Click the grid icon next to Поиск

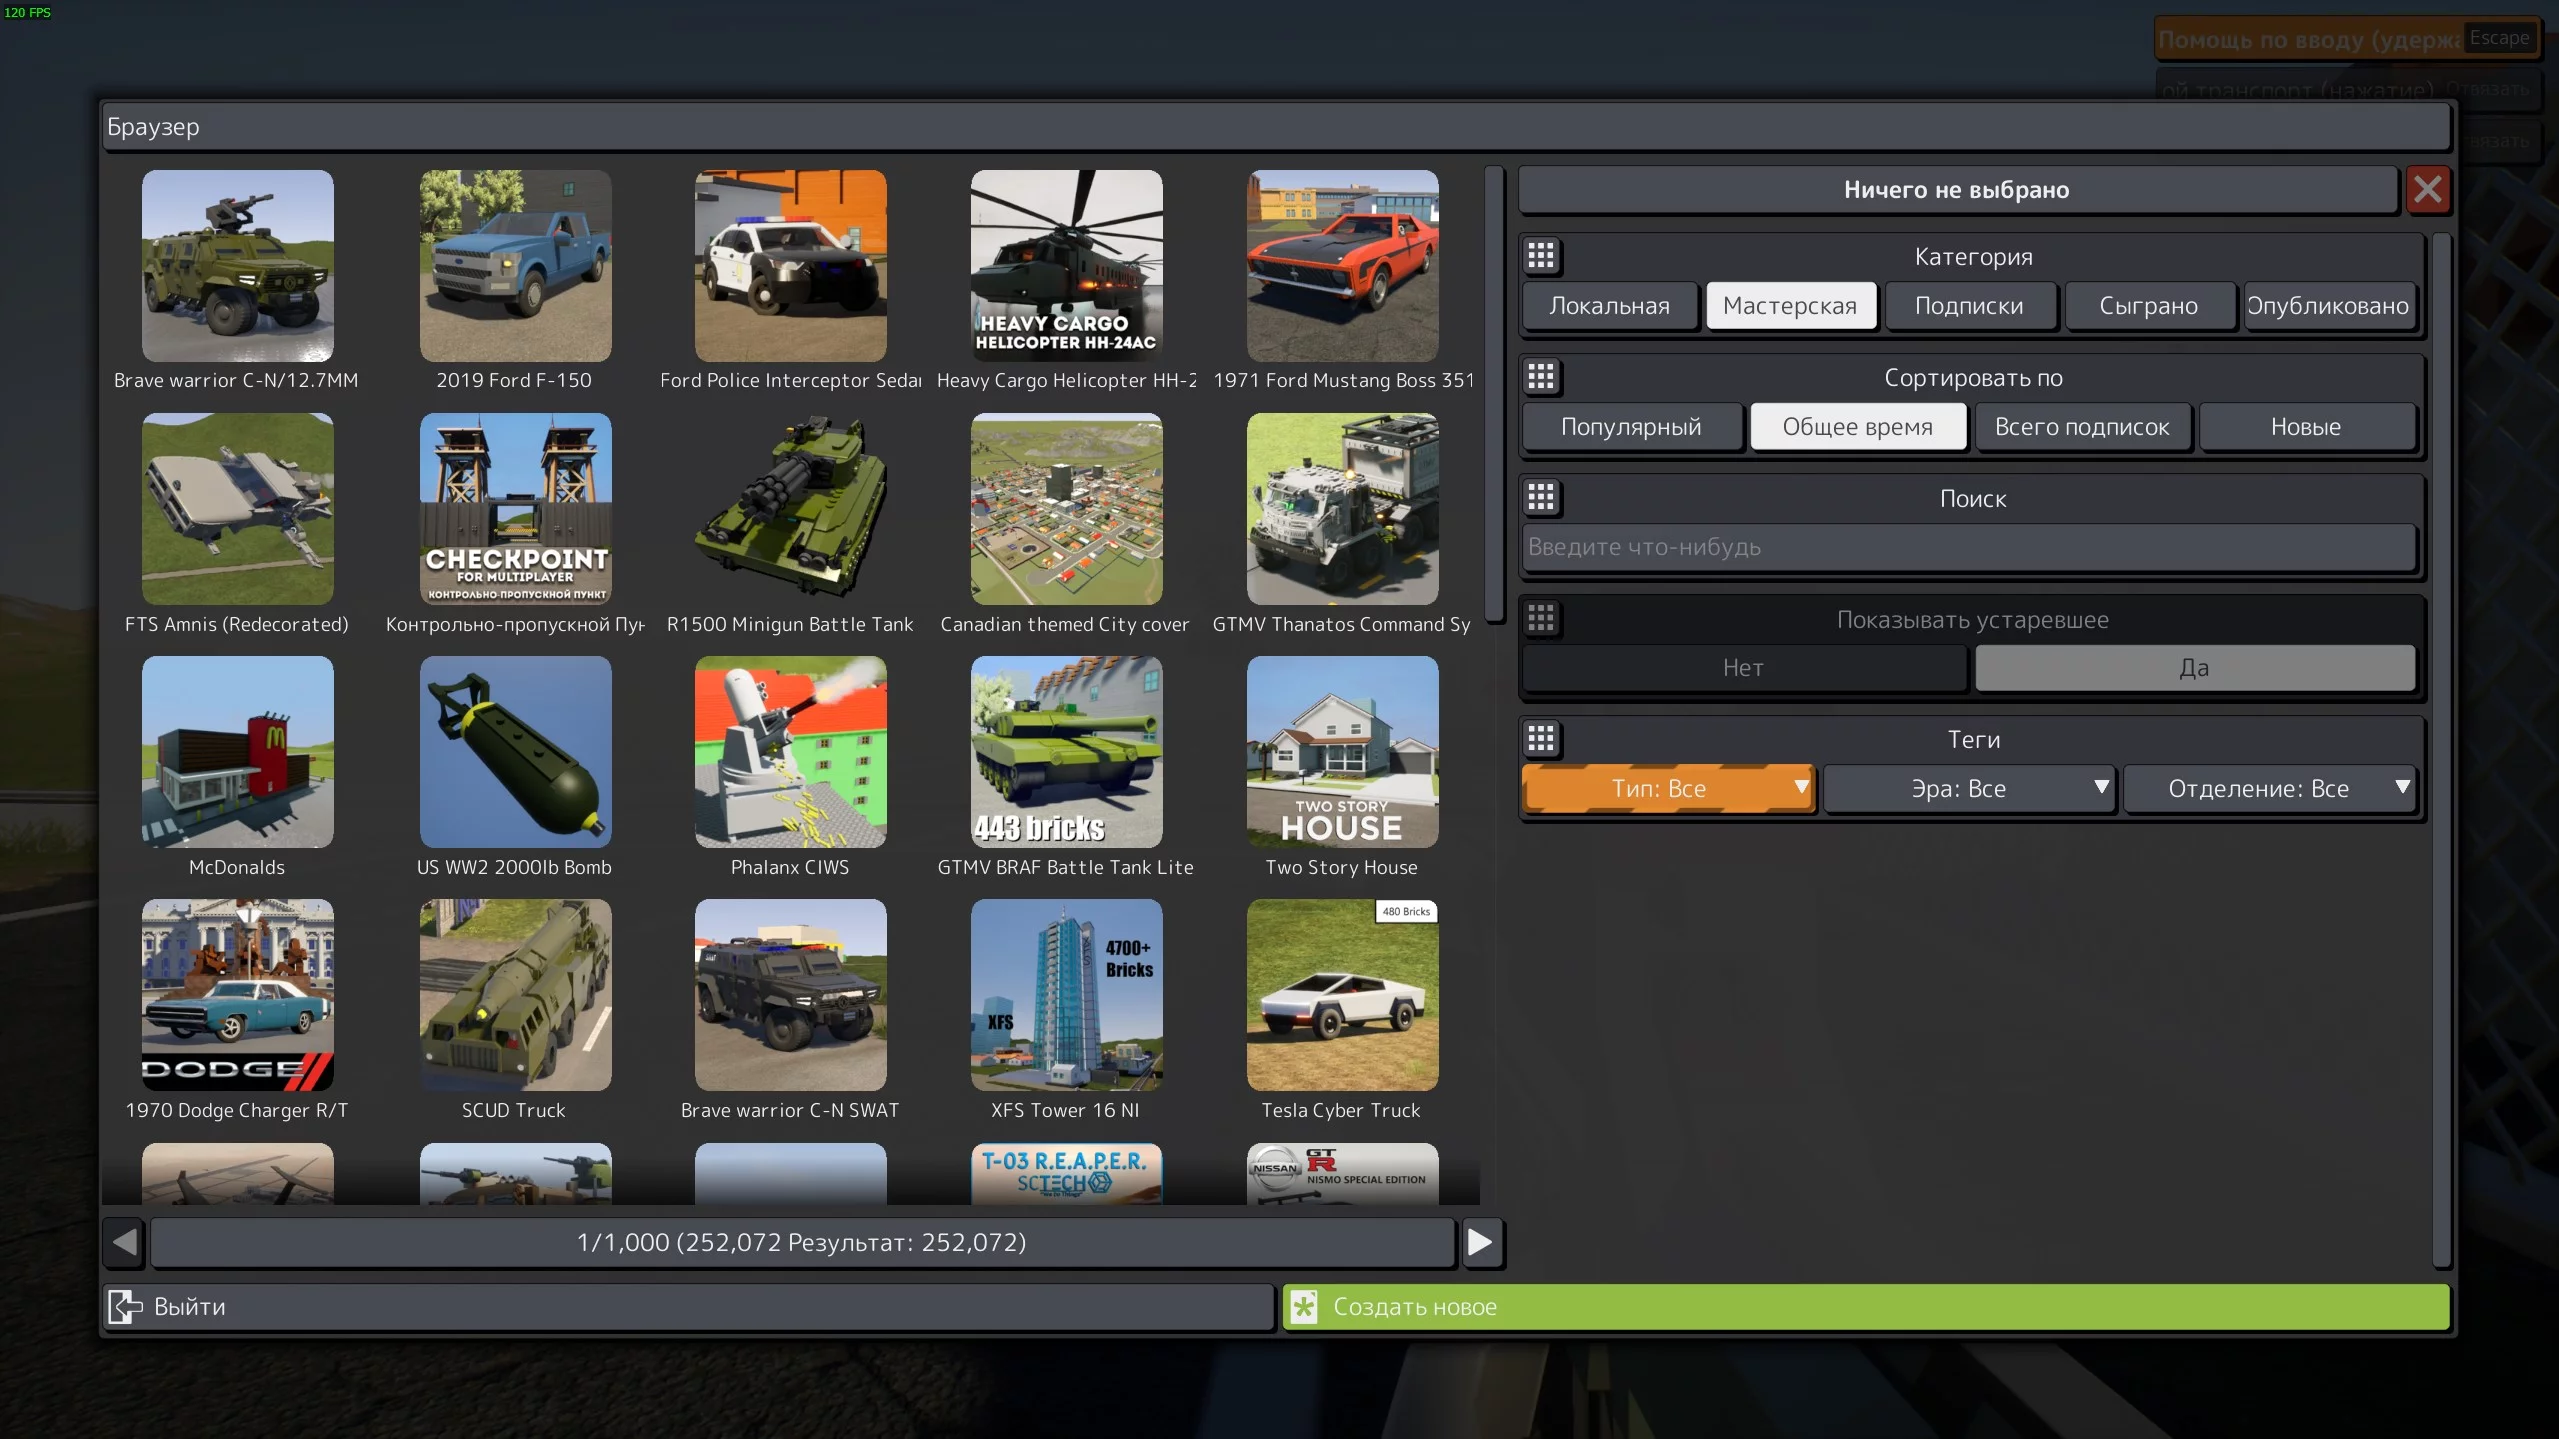[1541, 498]
